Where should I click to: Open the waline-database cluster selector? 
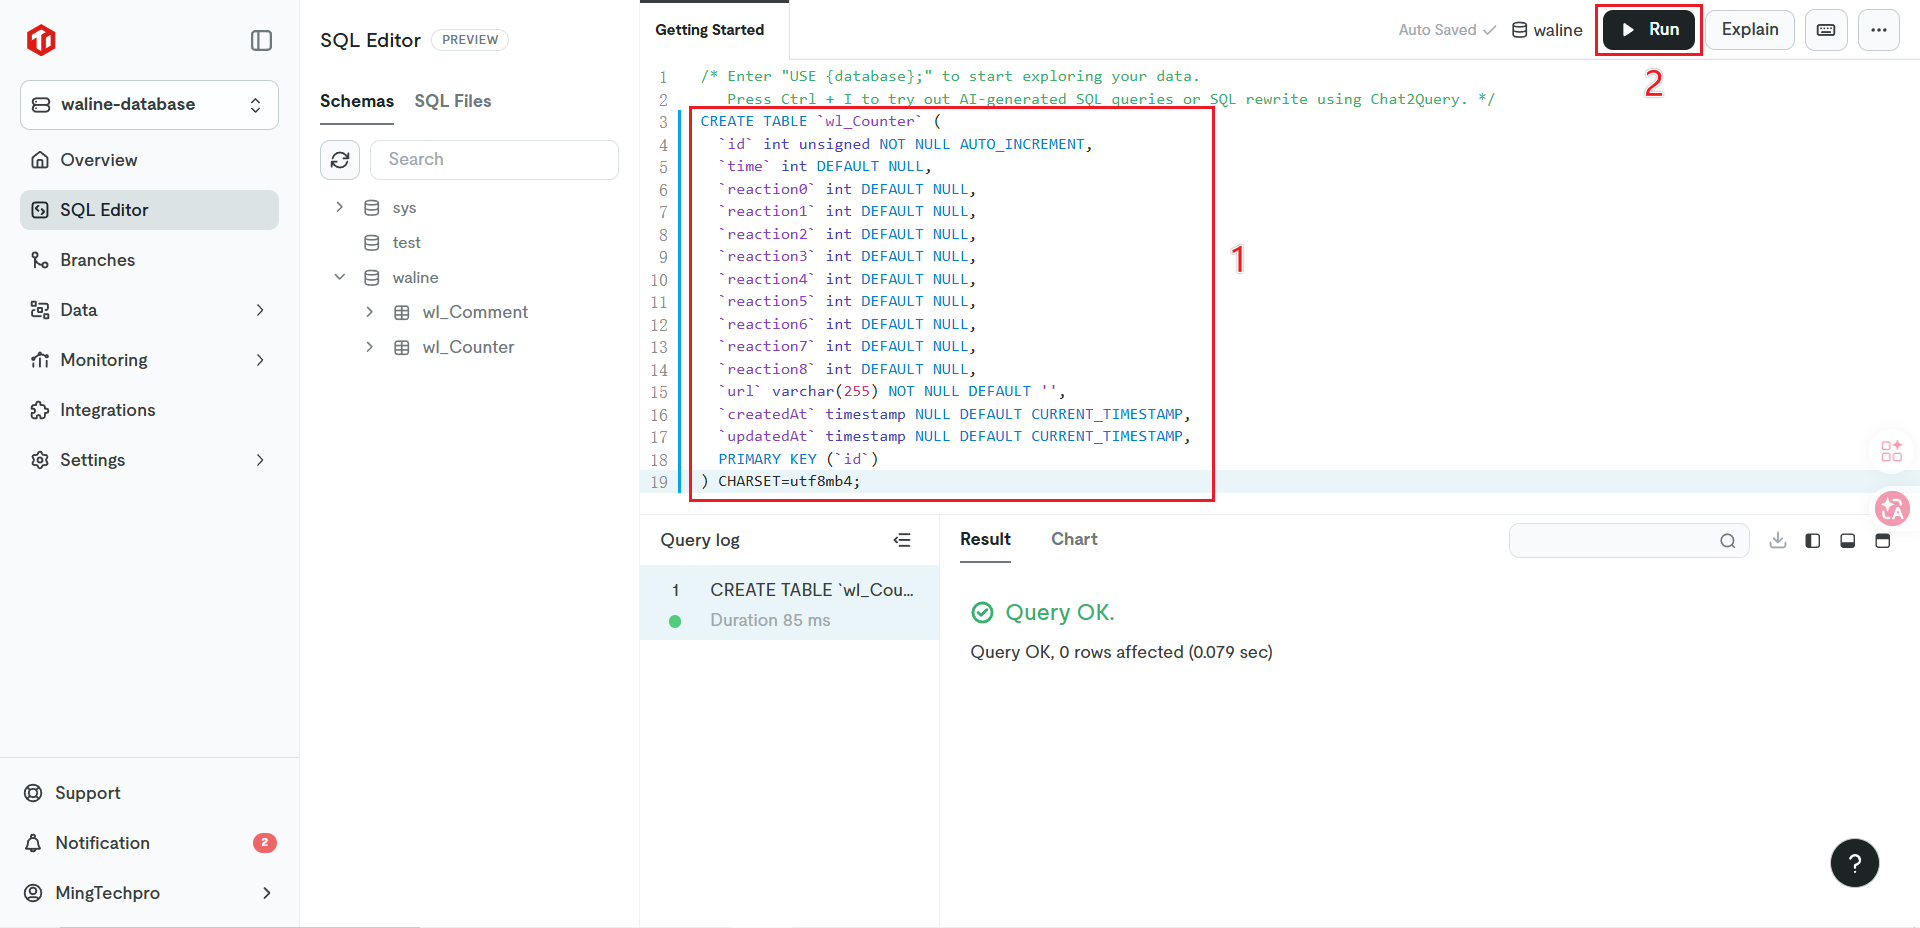[x=149, y=105]
